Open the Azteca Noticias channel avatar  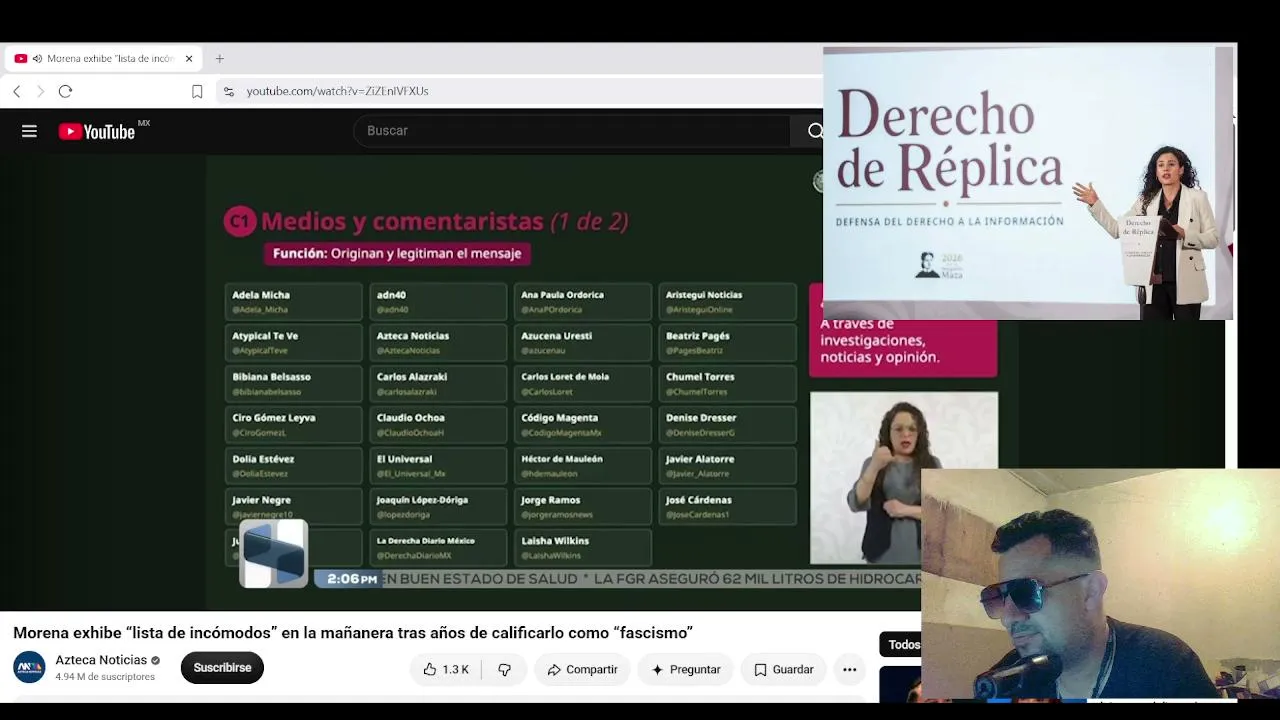29,667
